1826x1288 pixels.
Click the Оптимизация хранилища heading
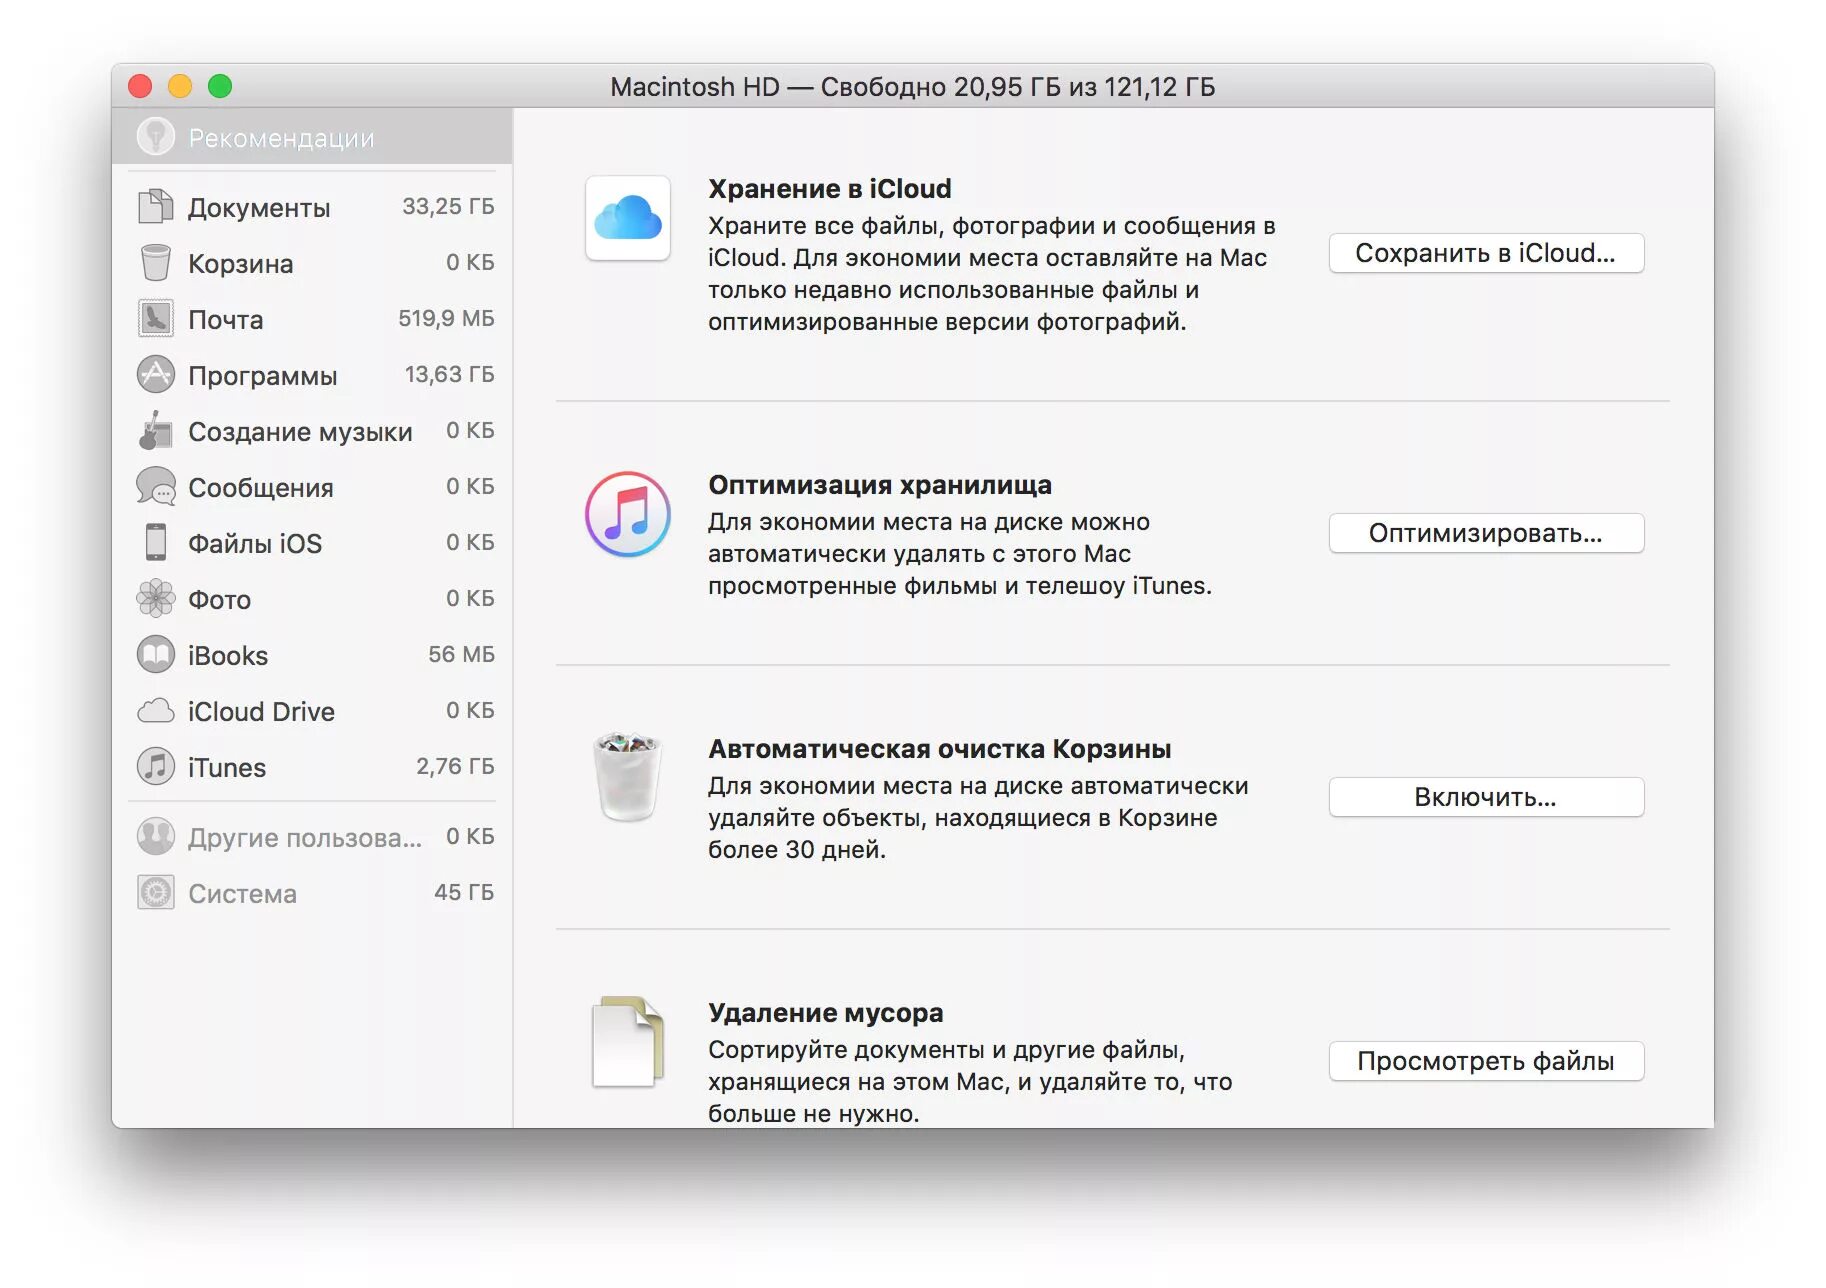[880, 485]
